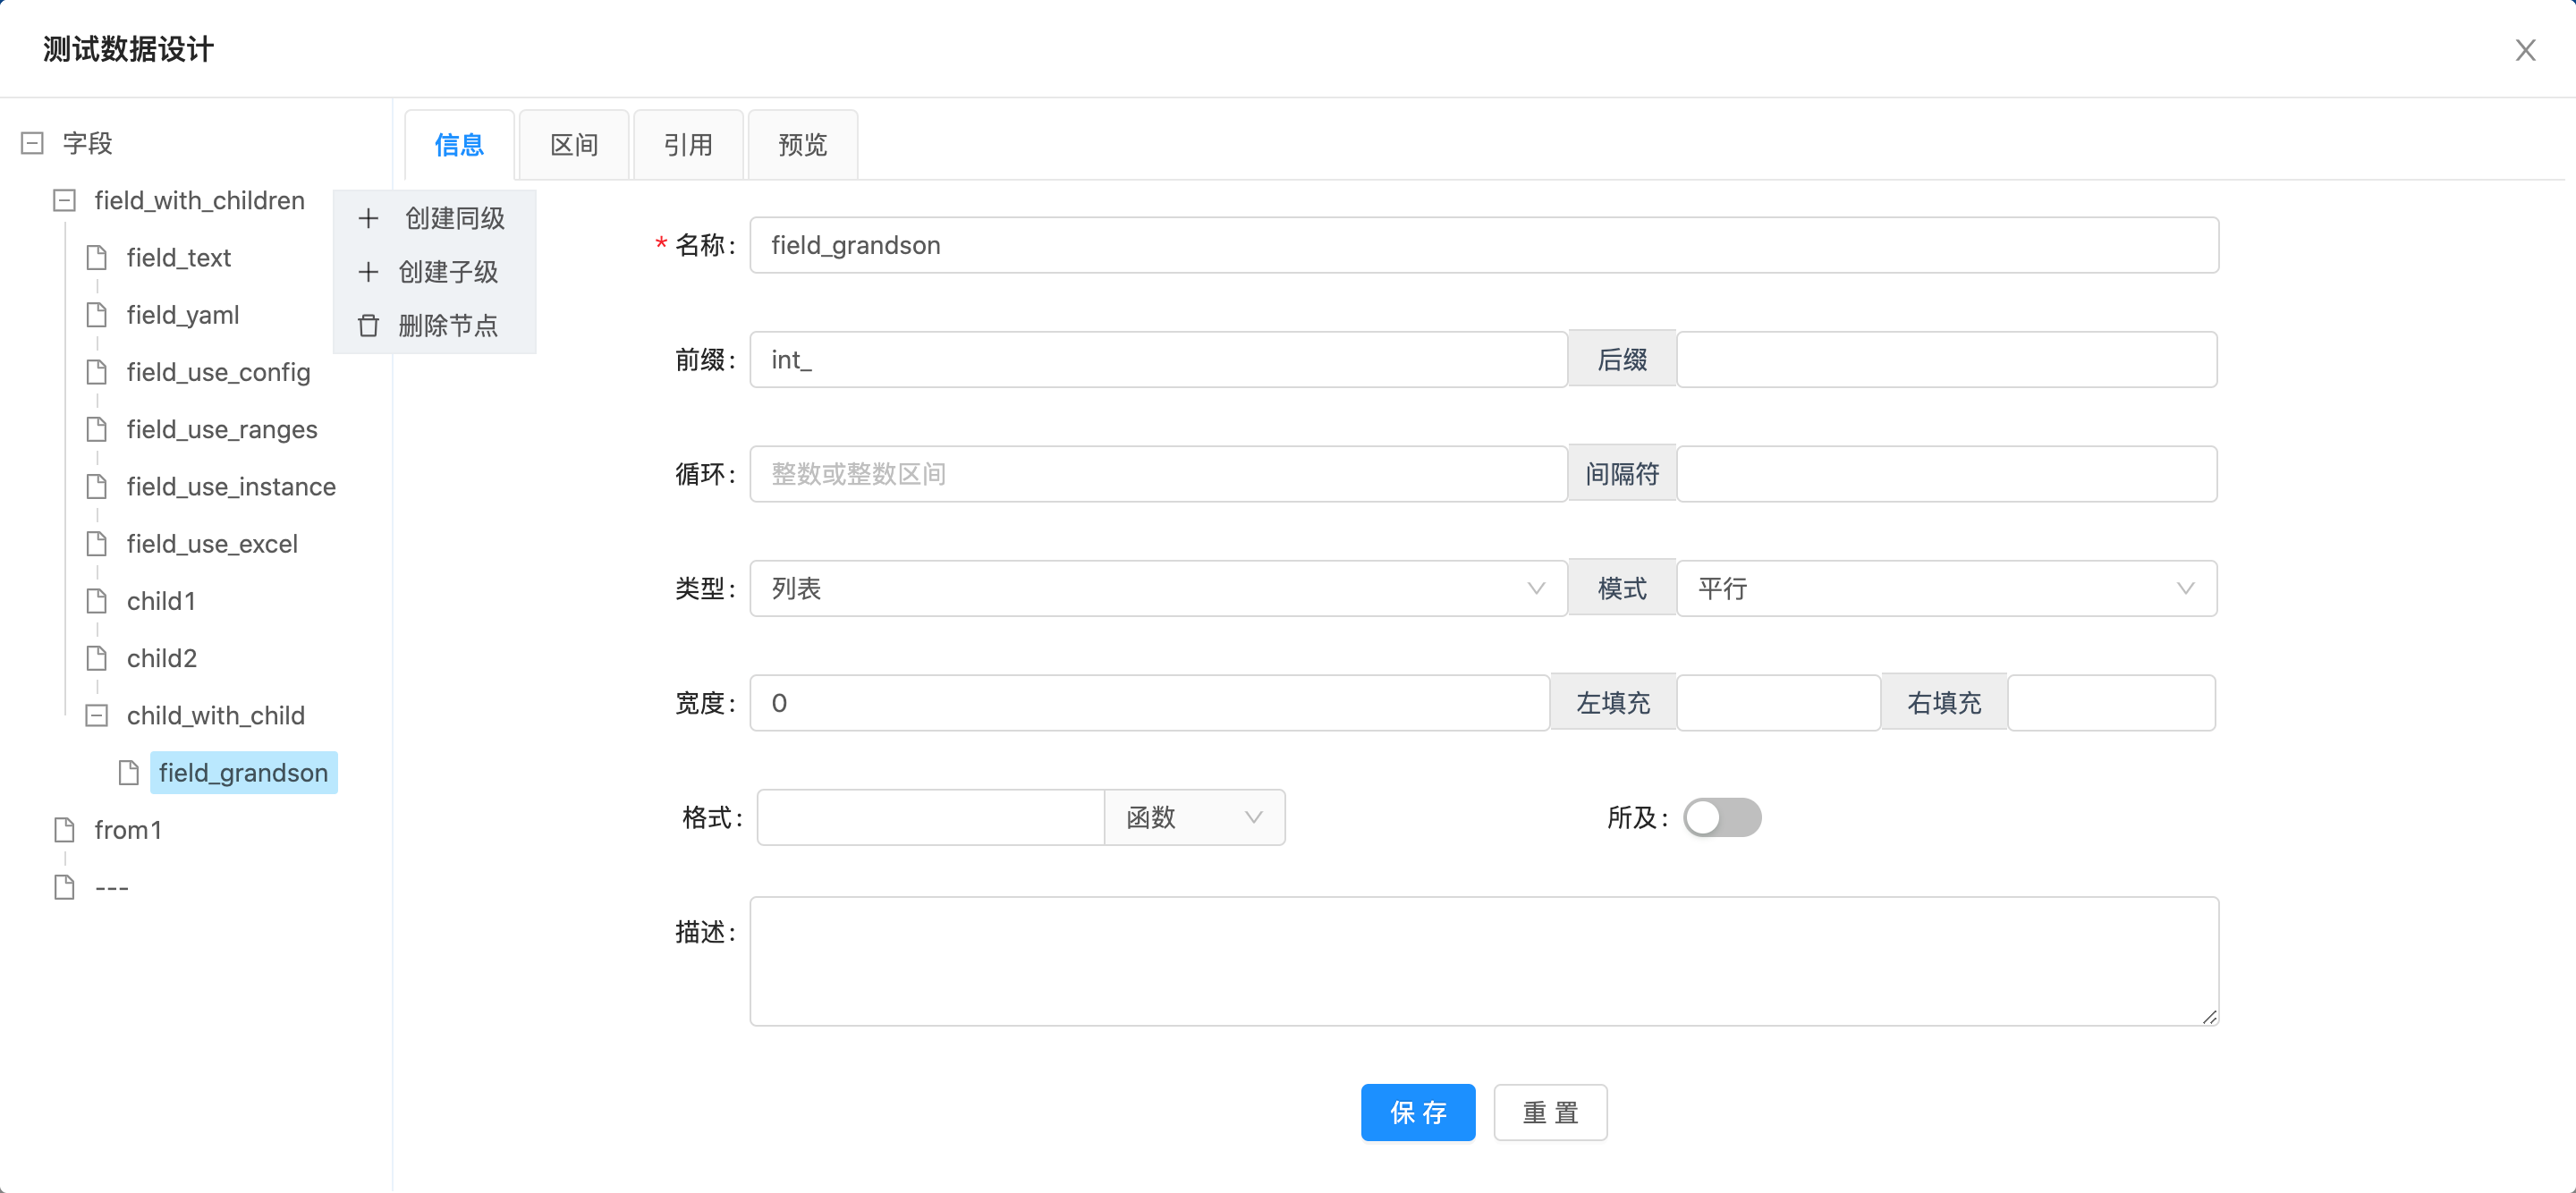
Task: Click the trash icon for 删除节点
Action: point(368,326)
